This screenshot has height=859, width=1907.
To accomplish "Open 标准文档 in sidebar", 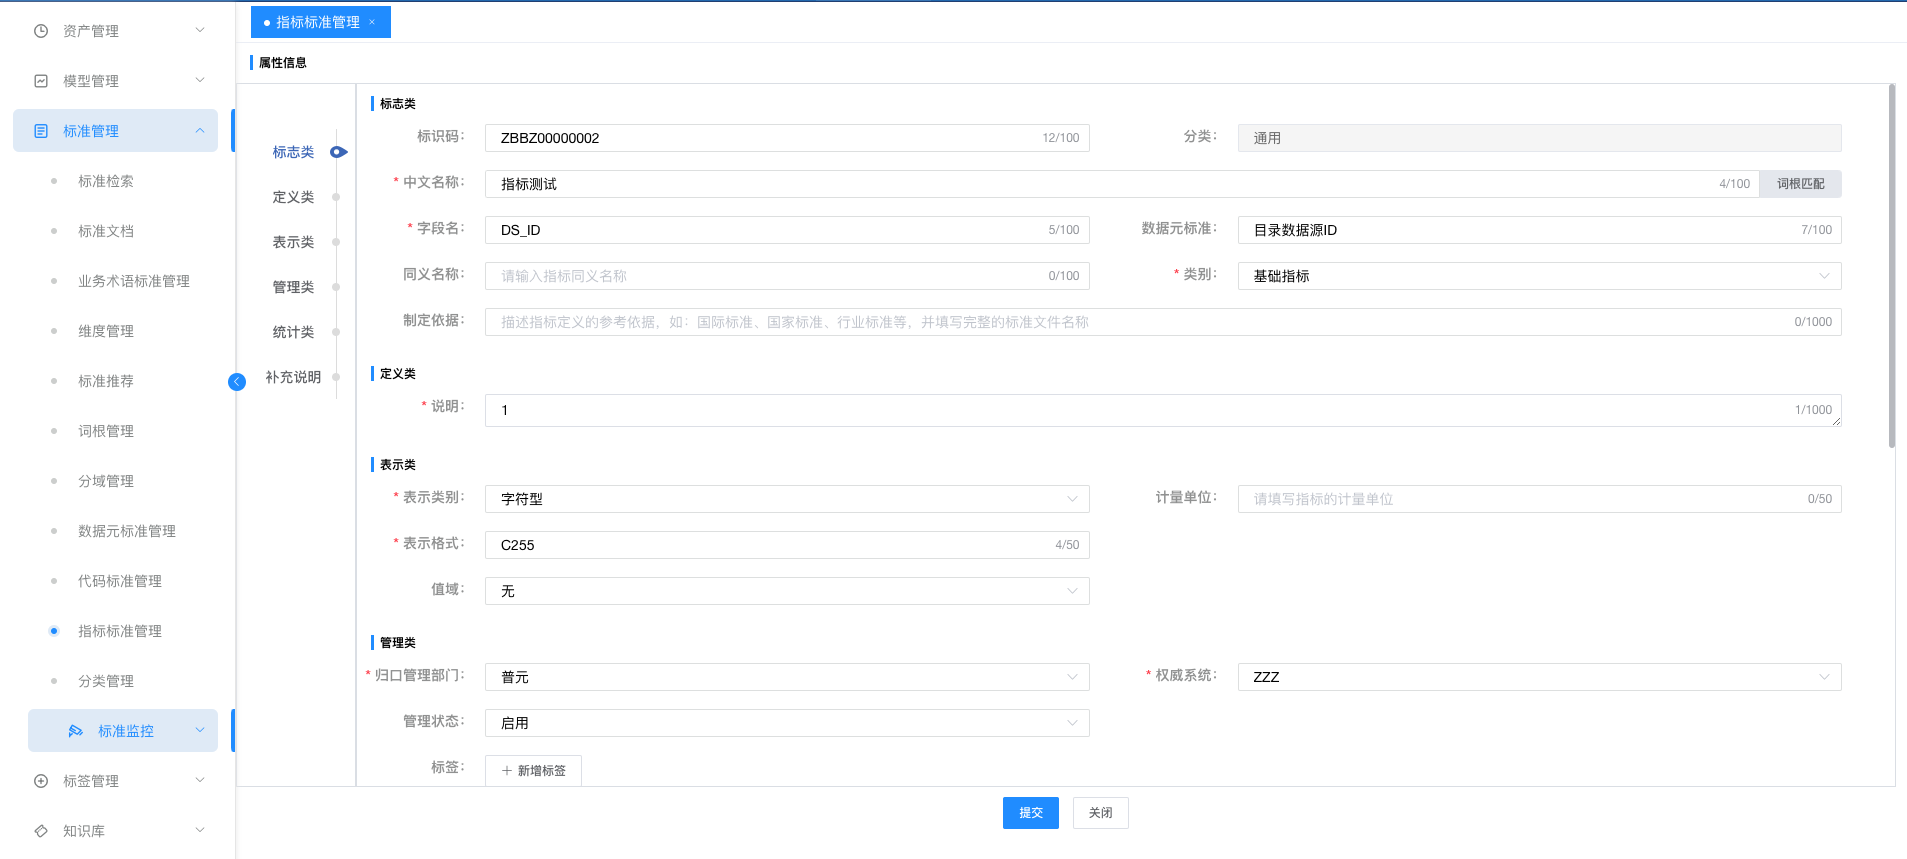I will click(x=106, y=231).
